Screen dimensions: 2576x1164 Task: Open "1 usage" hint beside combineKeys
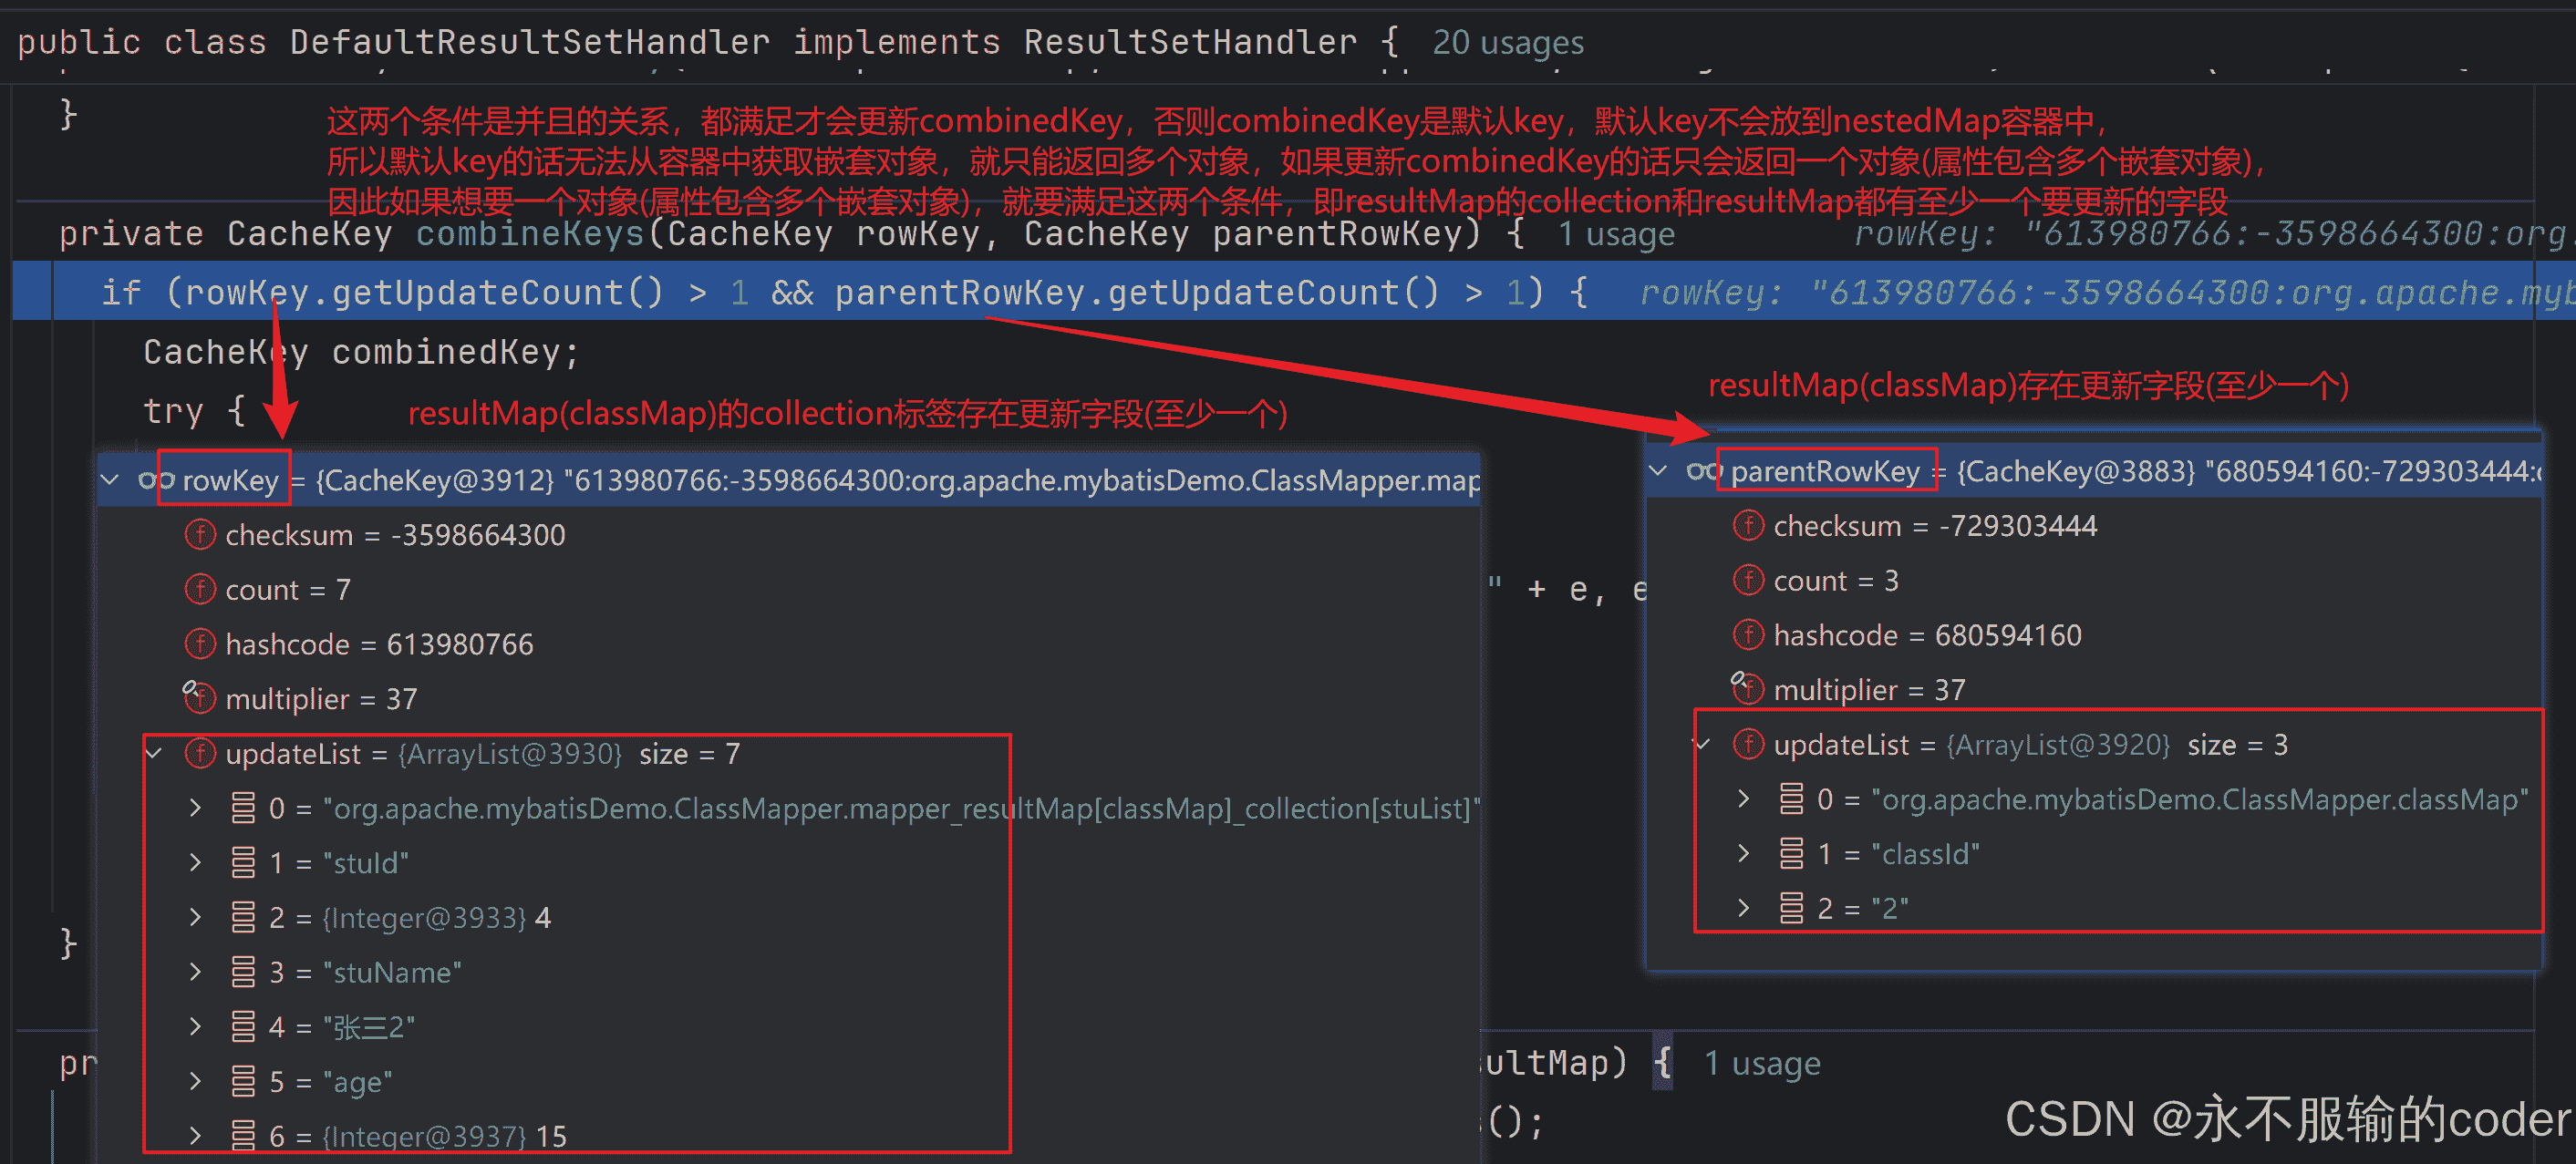1616,234
